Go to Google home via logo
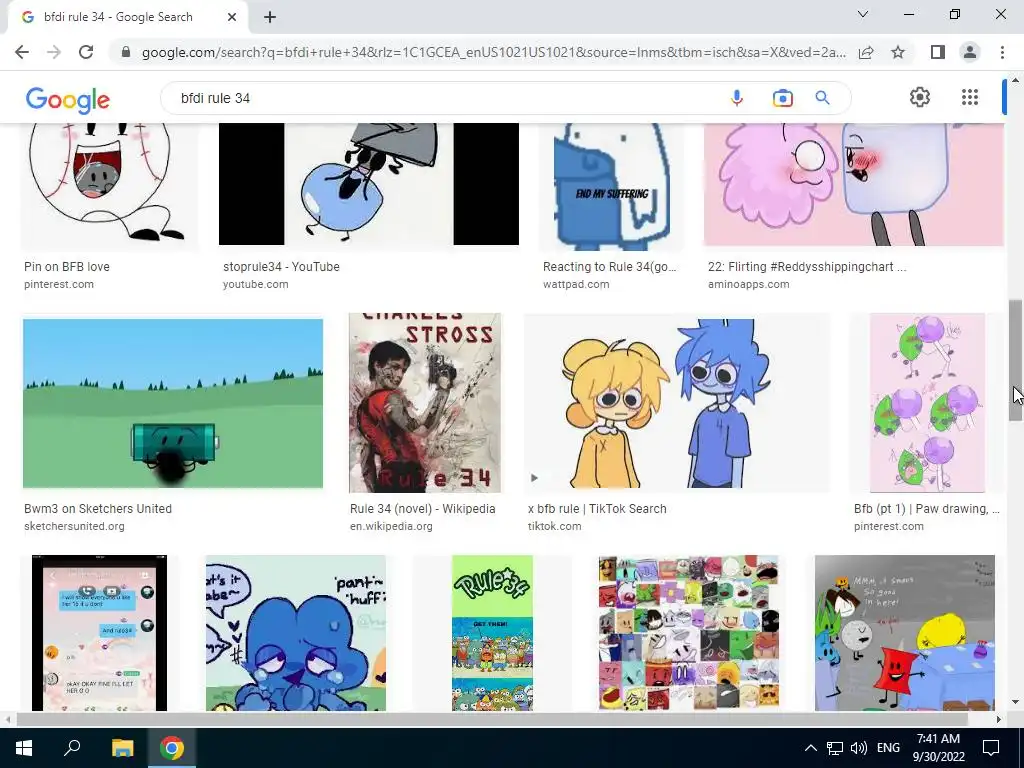1024x768 pixels. tap(68, 99)
